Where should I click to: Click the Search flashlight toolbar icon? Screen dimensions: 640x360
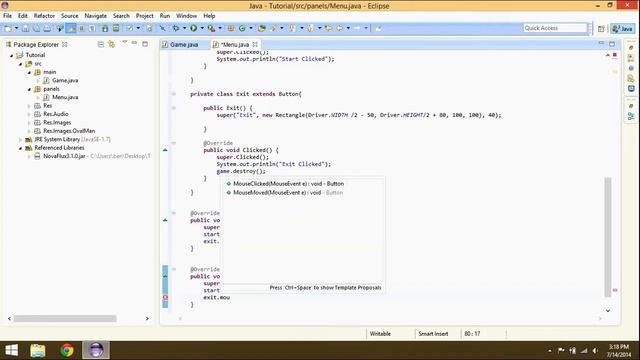click(273, 28)
